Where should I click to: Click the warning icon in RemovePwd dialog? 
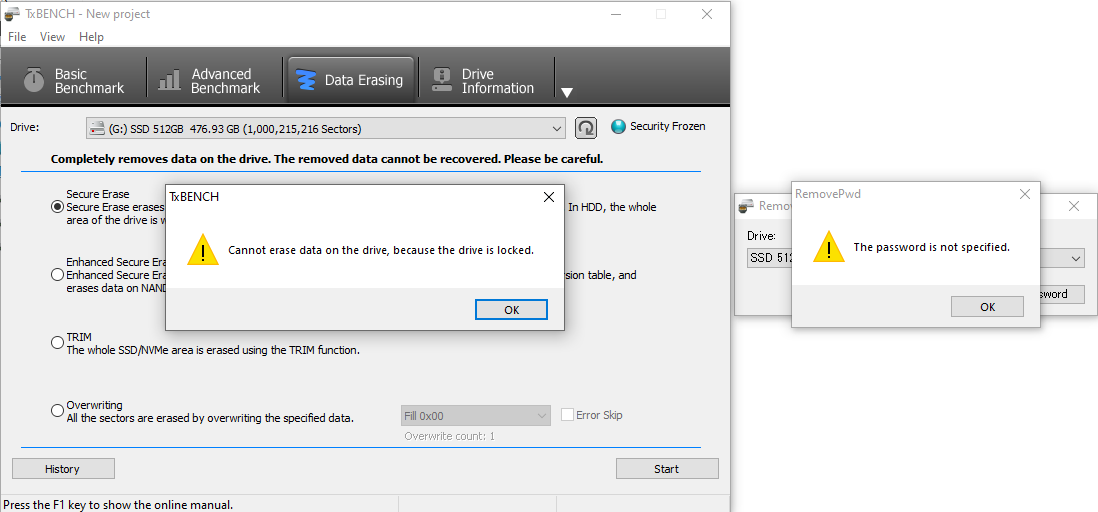point(828,247)
